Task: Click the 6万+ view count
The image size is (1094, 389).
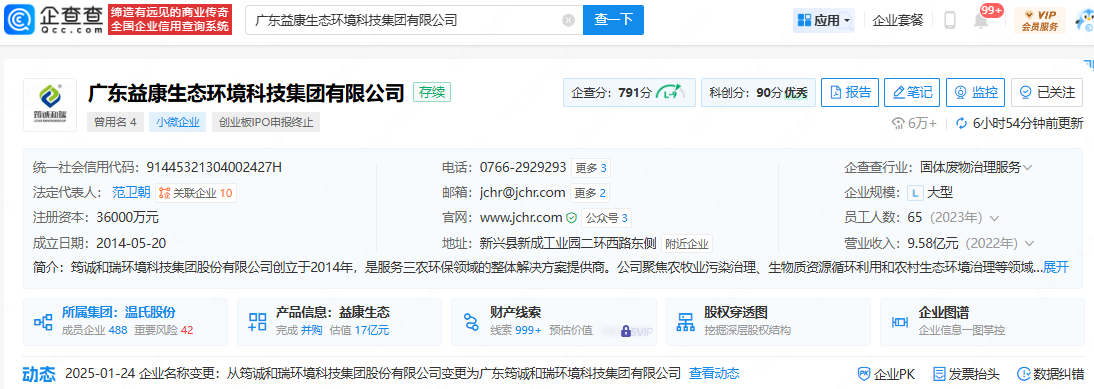Action: tap(915, 123)
